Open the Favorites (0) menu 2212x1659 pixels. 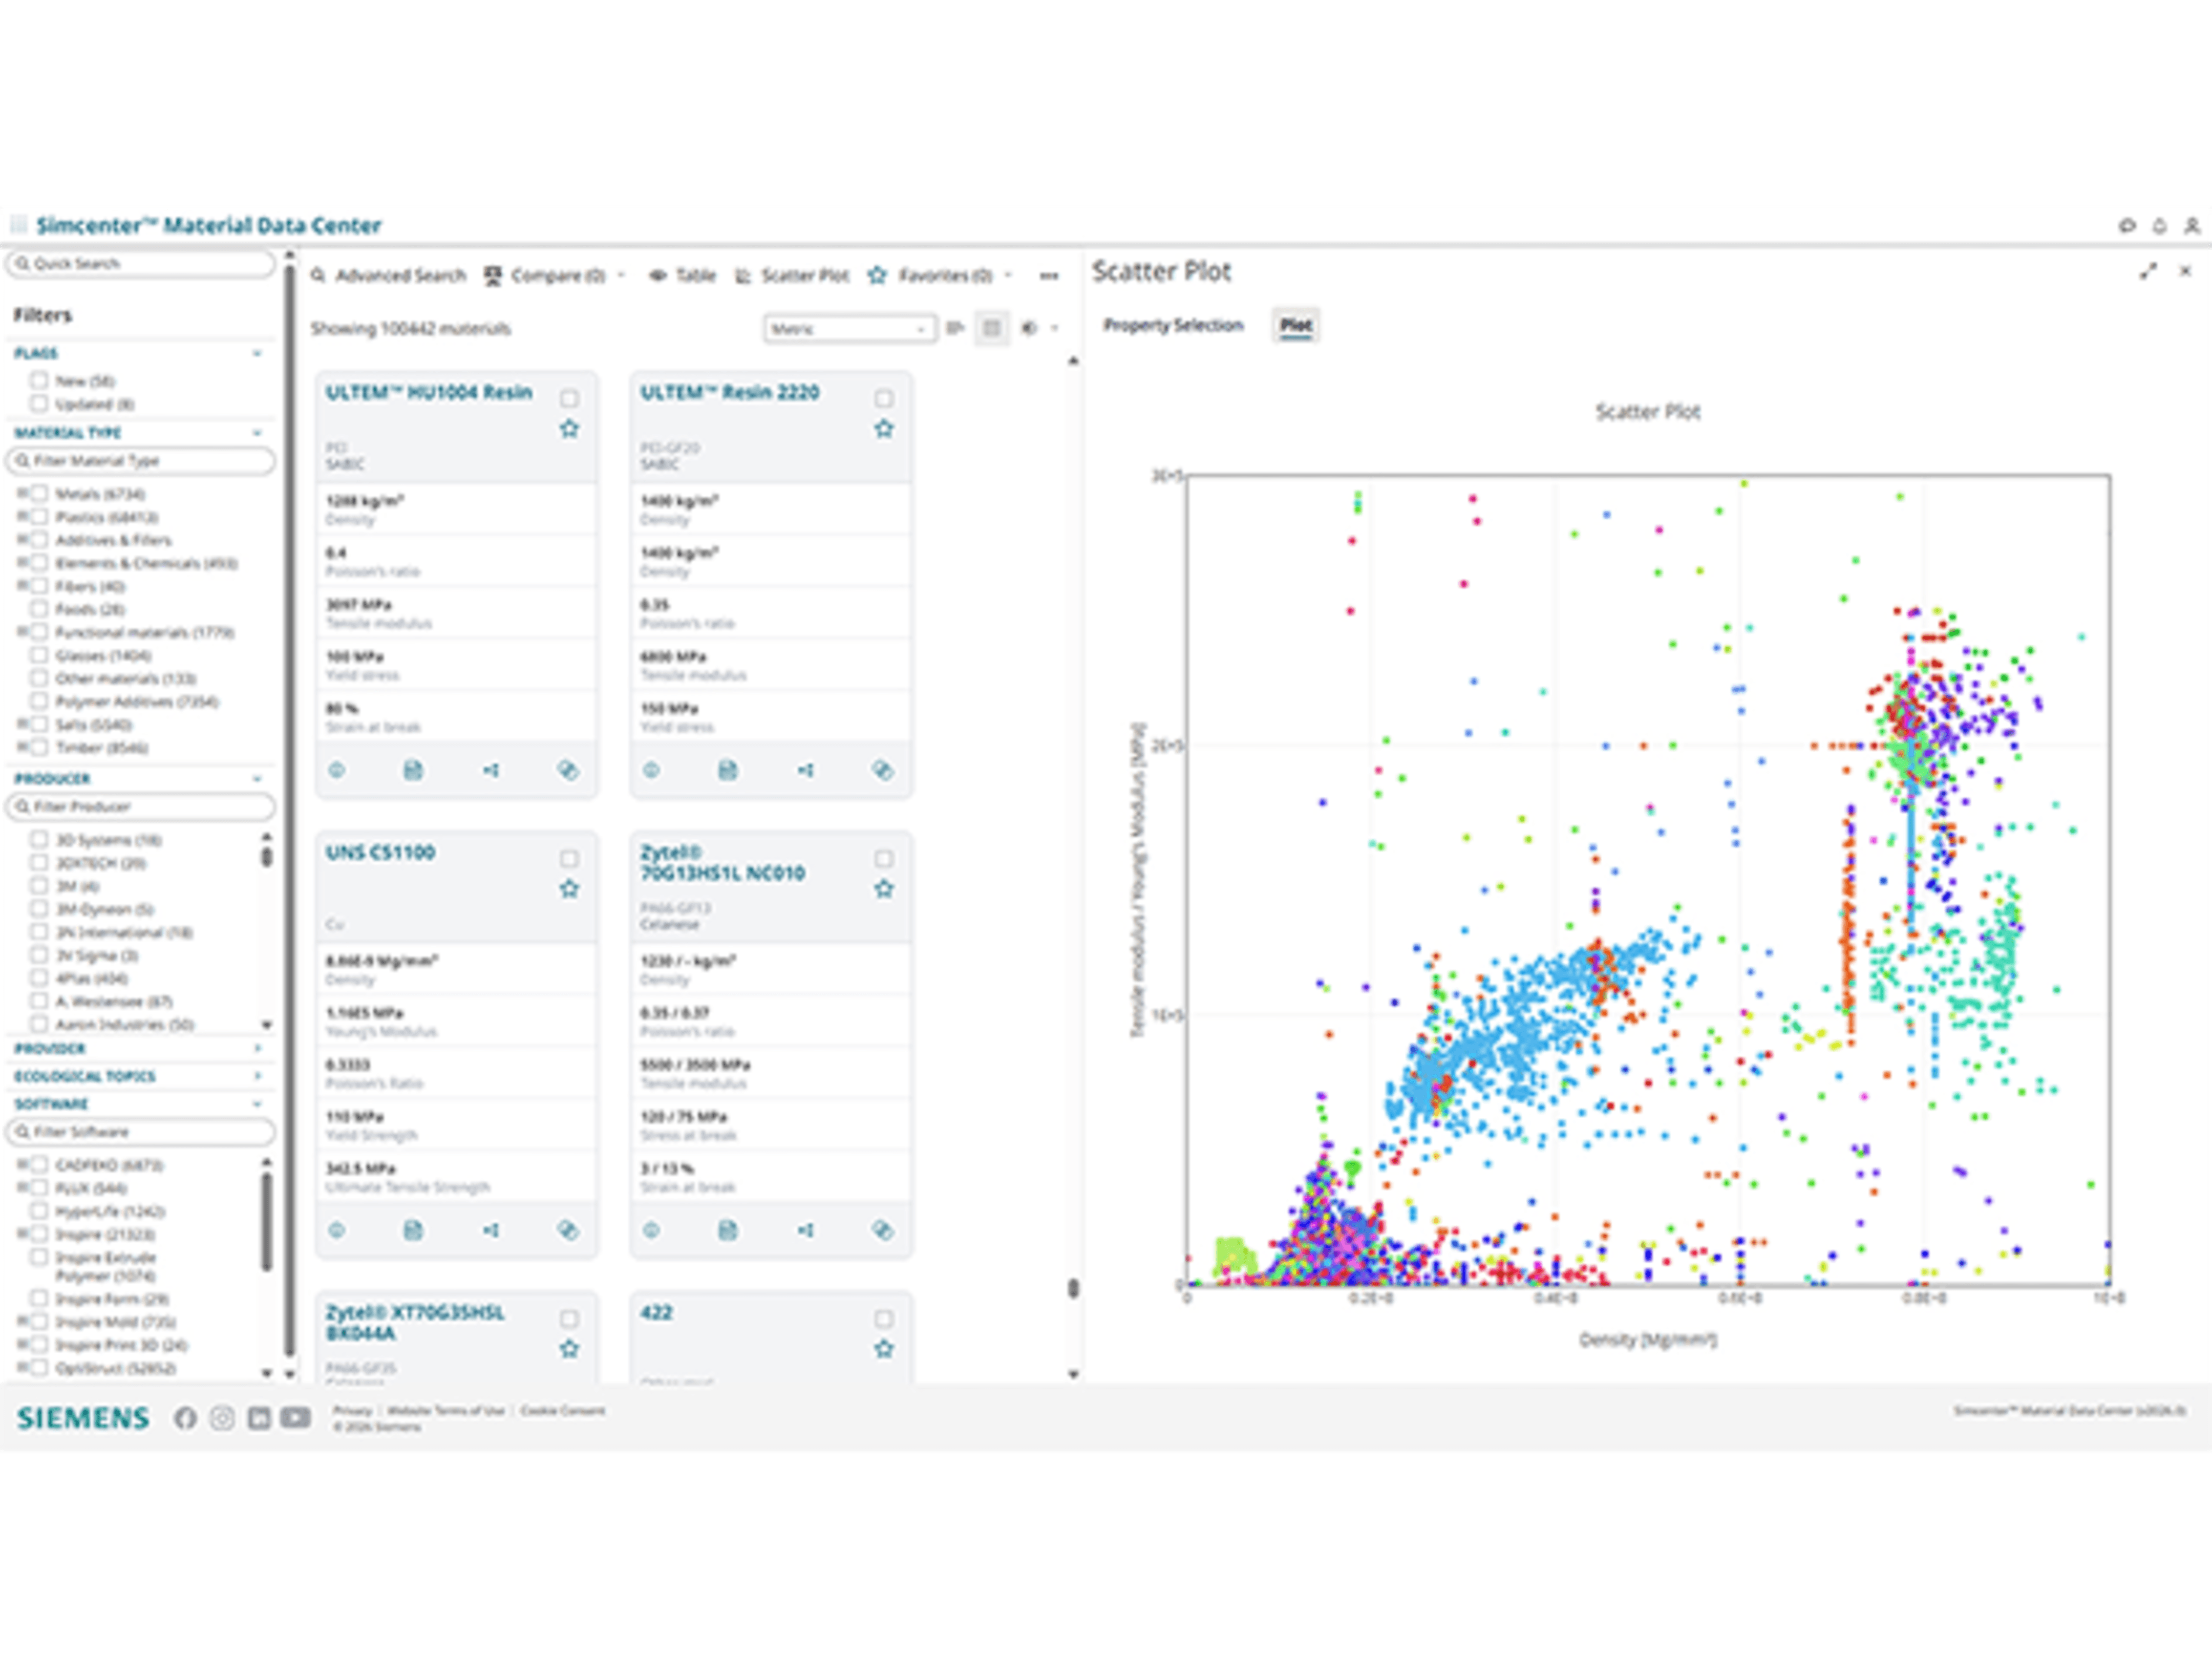941,276
